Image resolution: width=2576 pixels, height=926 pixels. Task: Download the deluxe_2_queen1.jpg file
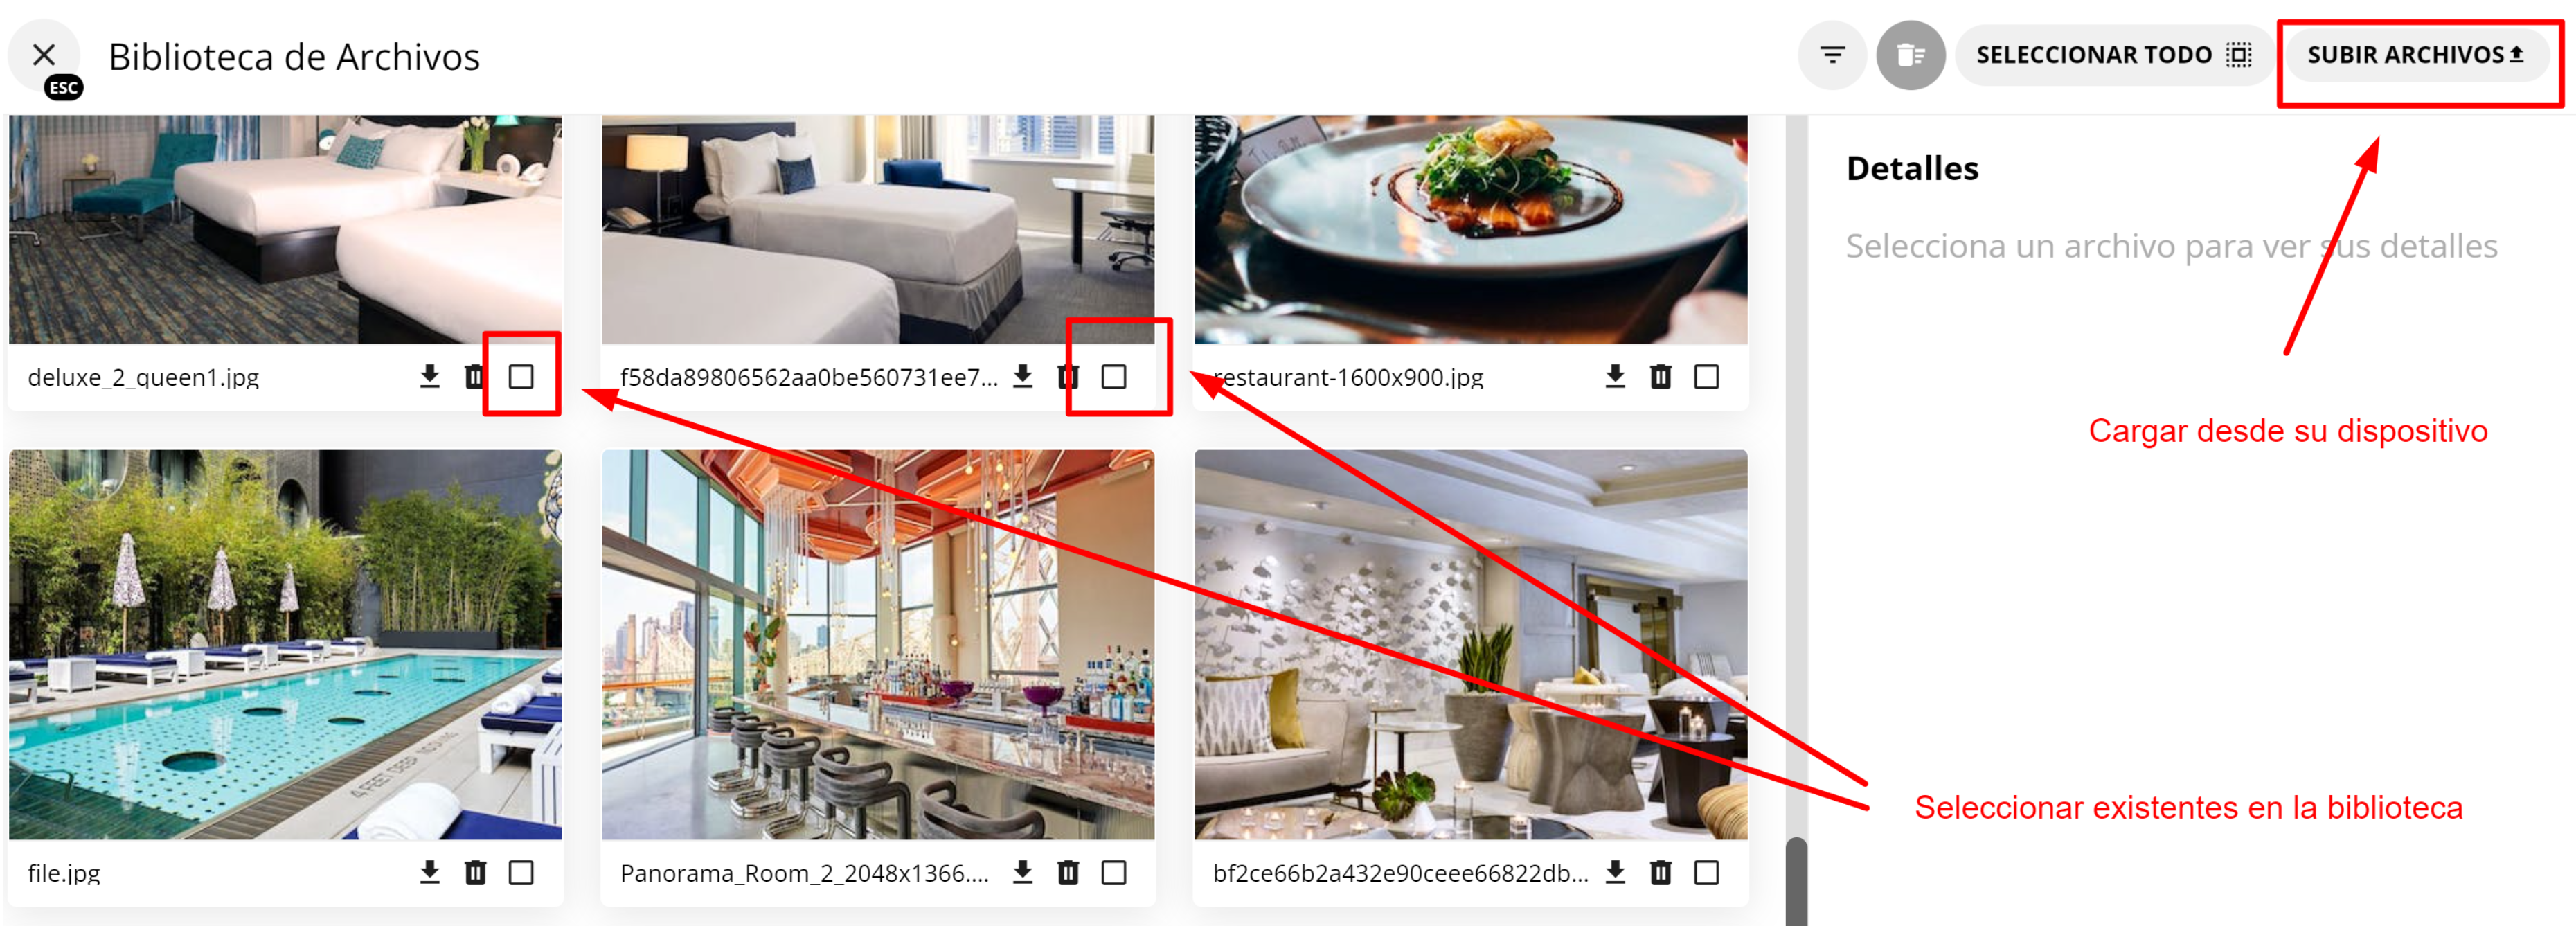tap(430, 377)
